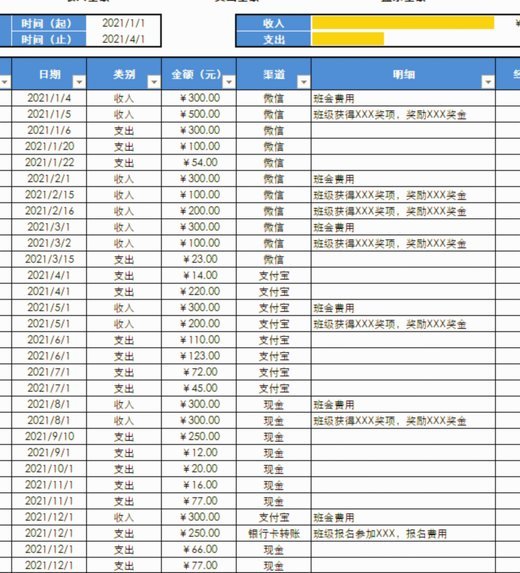Select the 收入 label beside the long yellow bar

click(273, 23)
